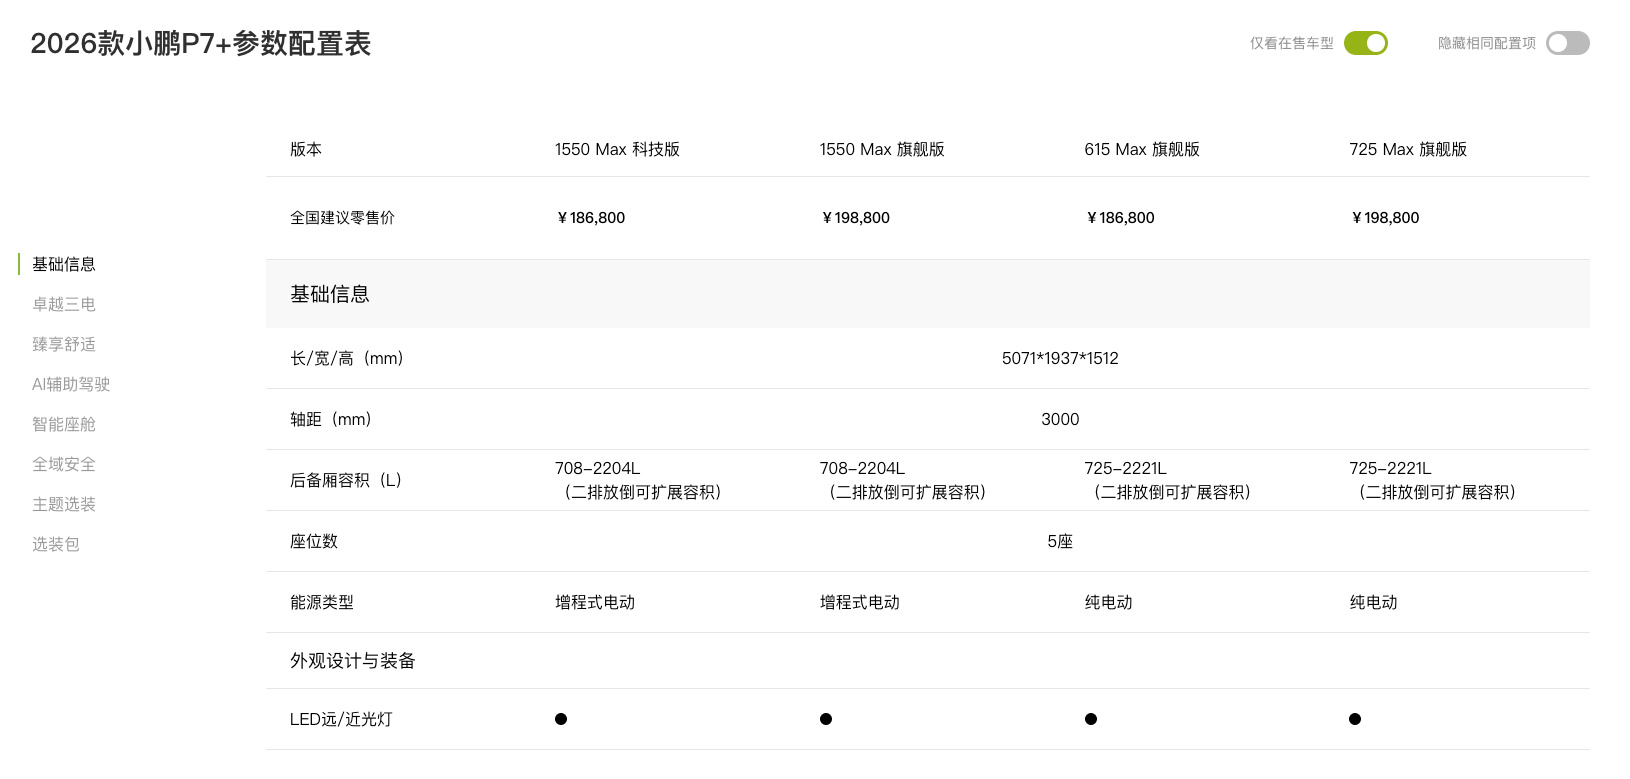Click the seat count value 5座
The height and width of the screenshot is (779, 1630).
pos(1060,541)
